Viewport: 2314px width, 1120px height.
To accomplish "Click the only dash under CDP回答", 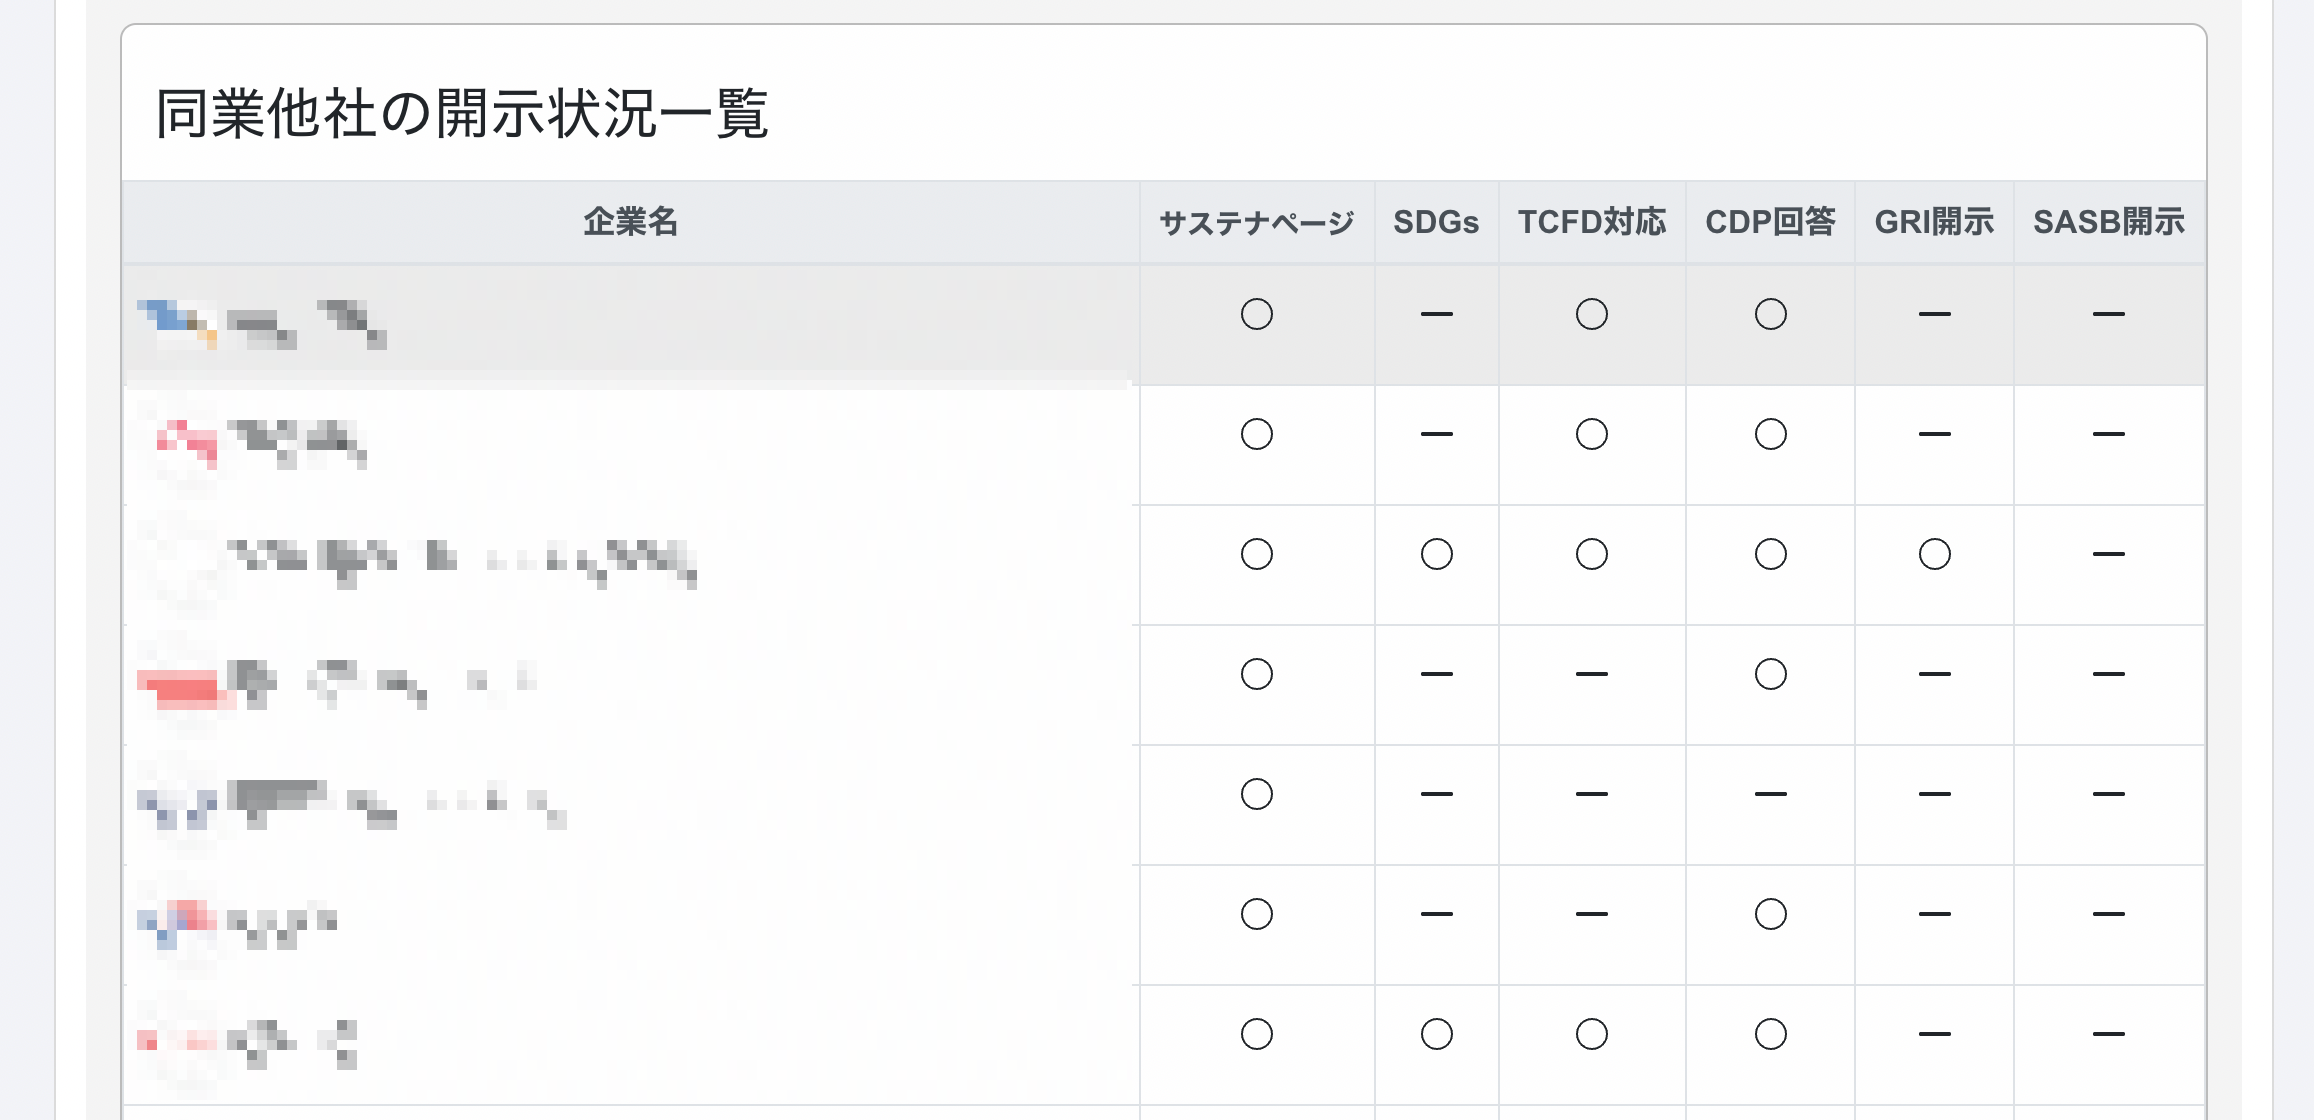I will click(1770, 794).
